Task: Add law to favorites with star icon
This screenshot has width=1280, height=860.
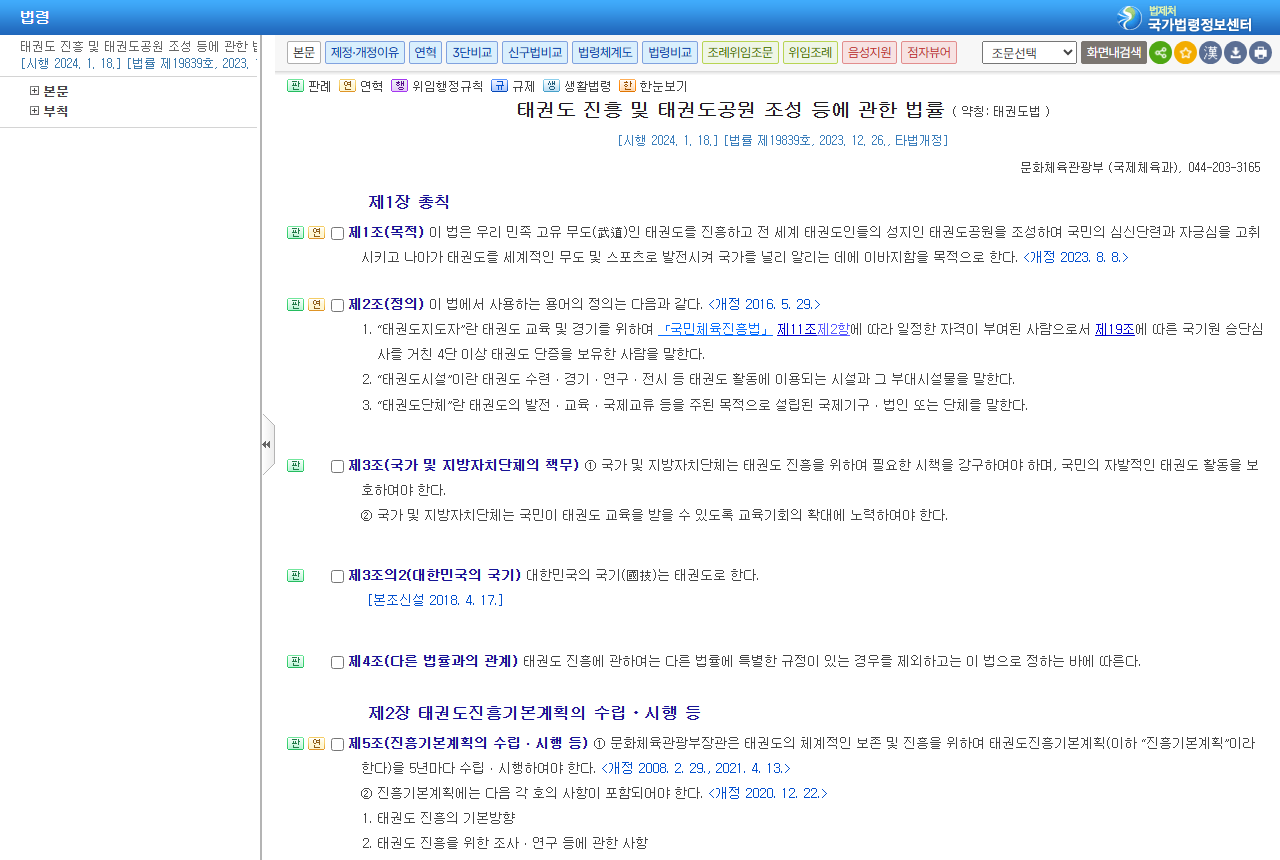Action: [x=1185, y=52]
